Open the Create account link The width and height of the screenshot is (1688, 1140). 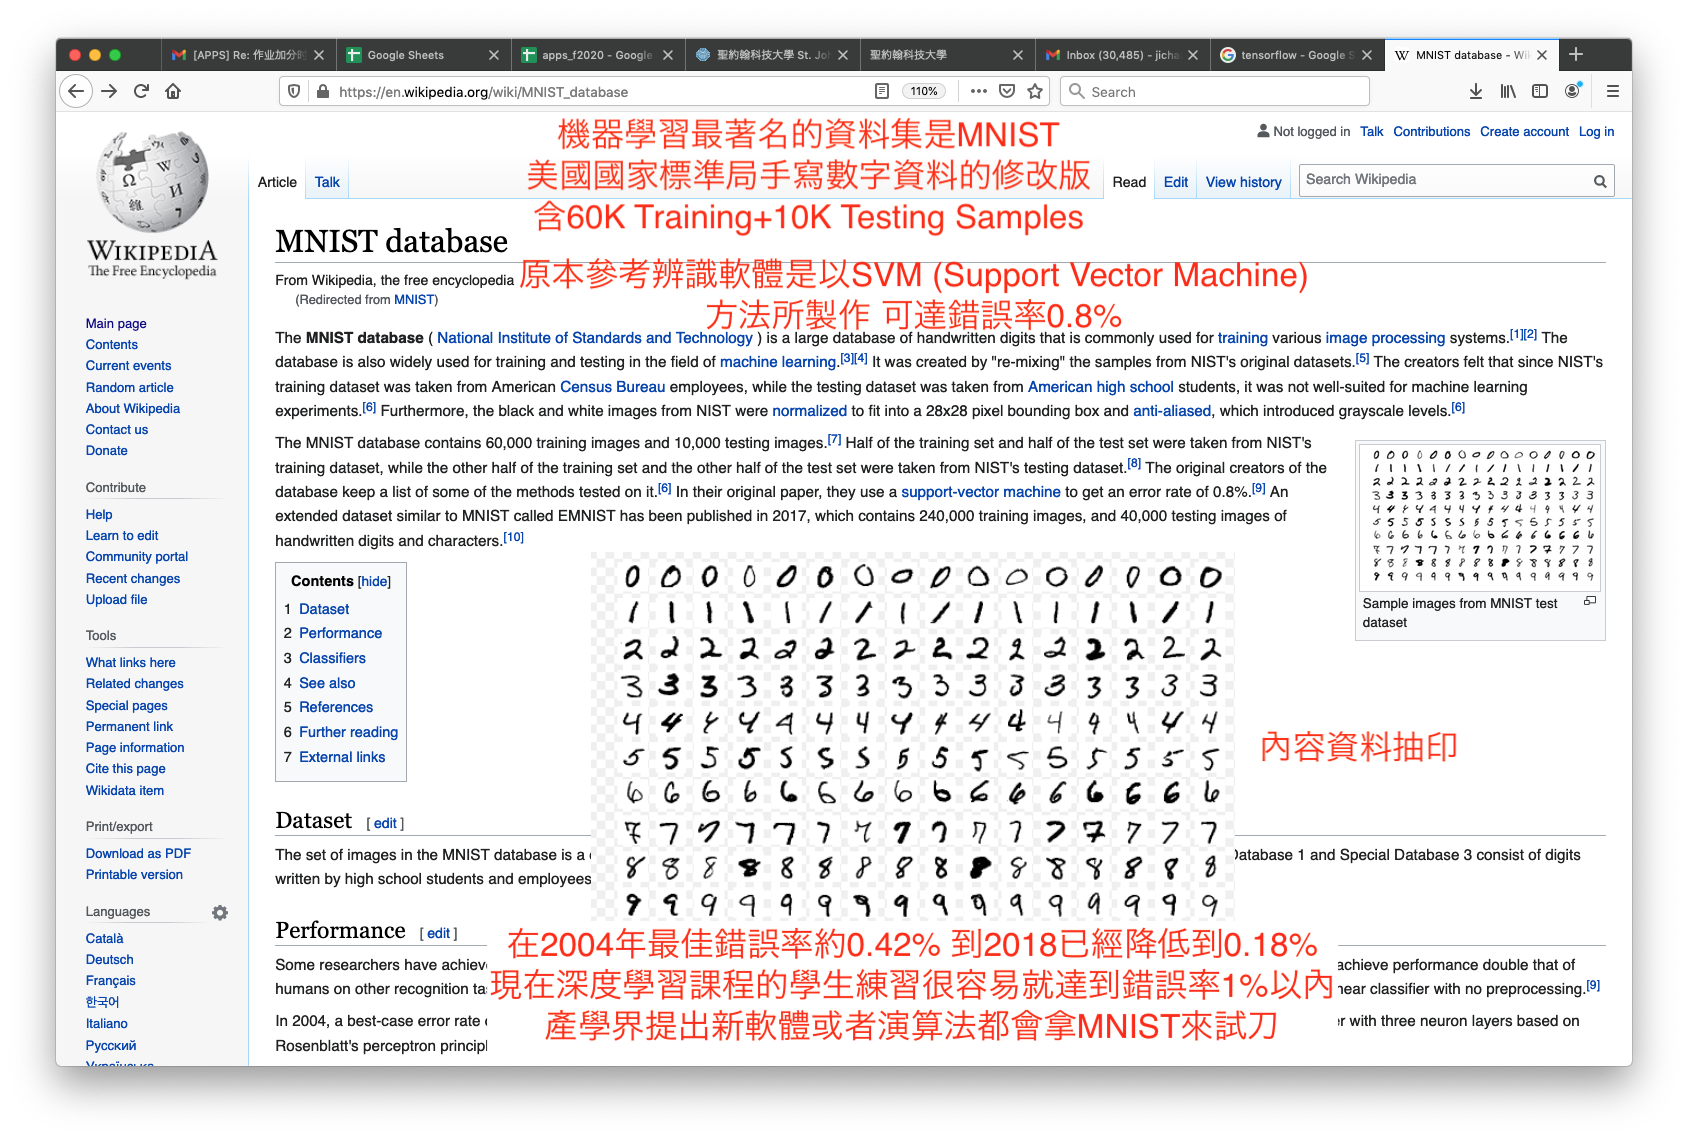1524,131
